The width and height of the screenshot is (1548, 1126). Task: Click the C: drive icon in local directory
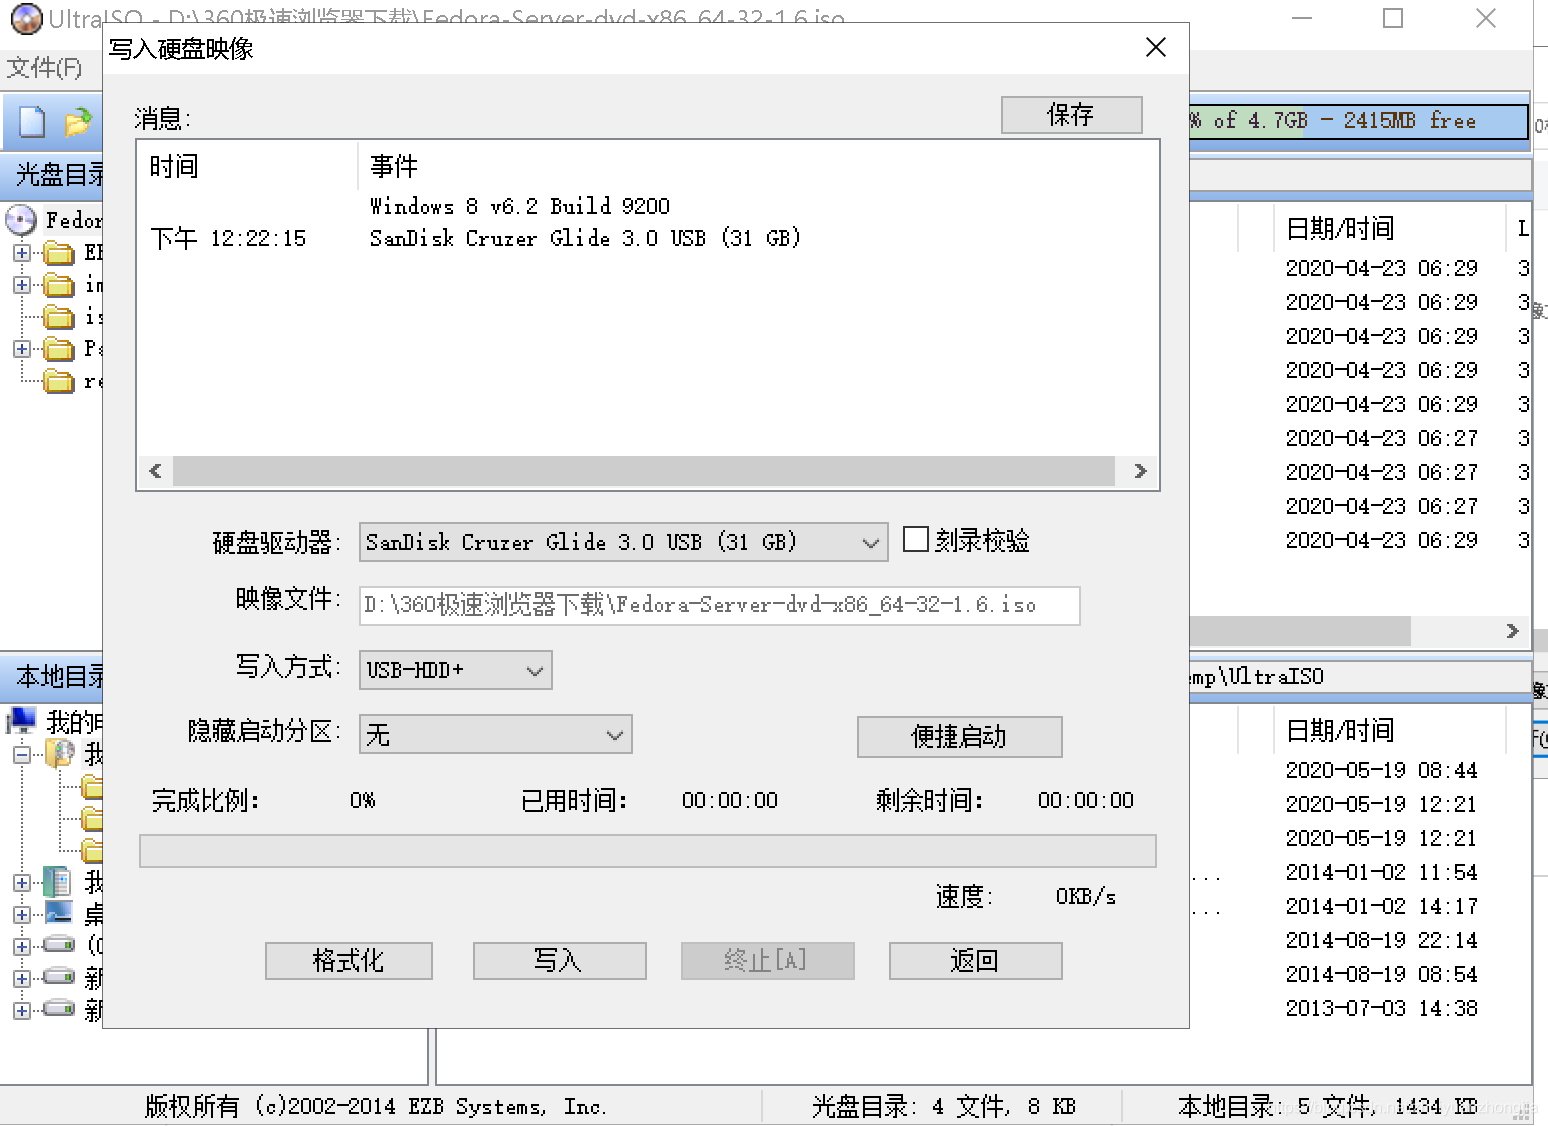click(58, 945)
